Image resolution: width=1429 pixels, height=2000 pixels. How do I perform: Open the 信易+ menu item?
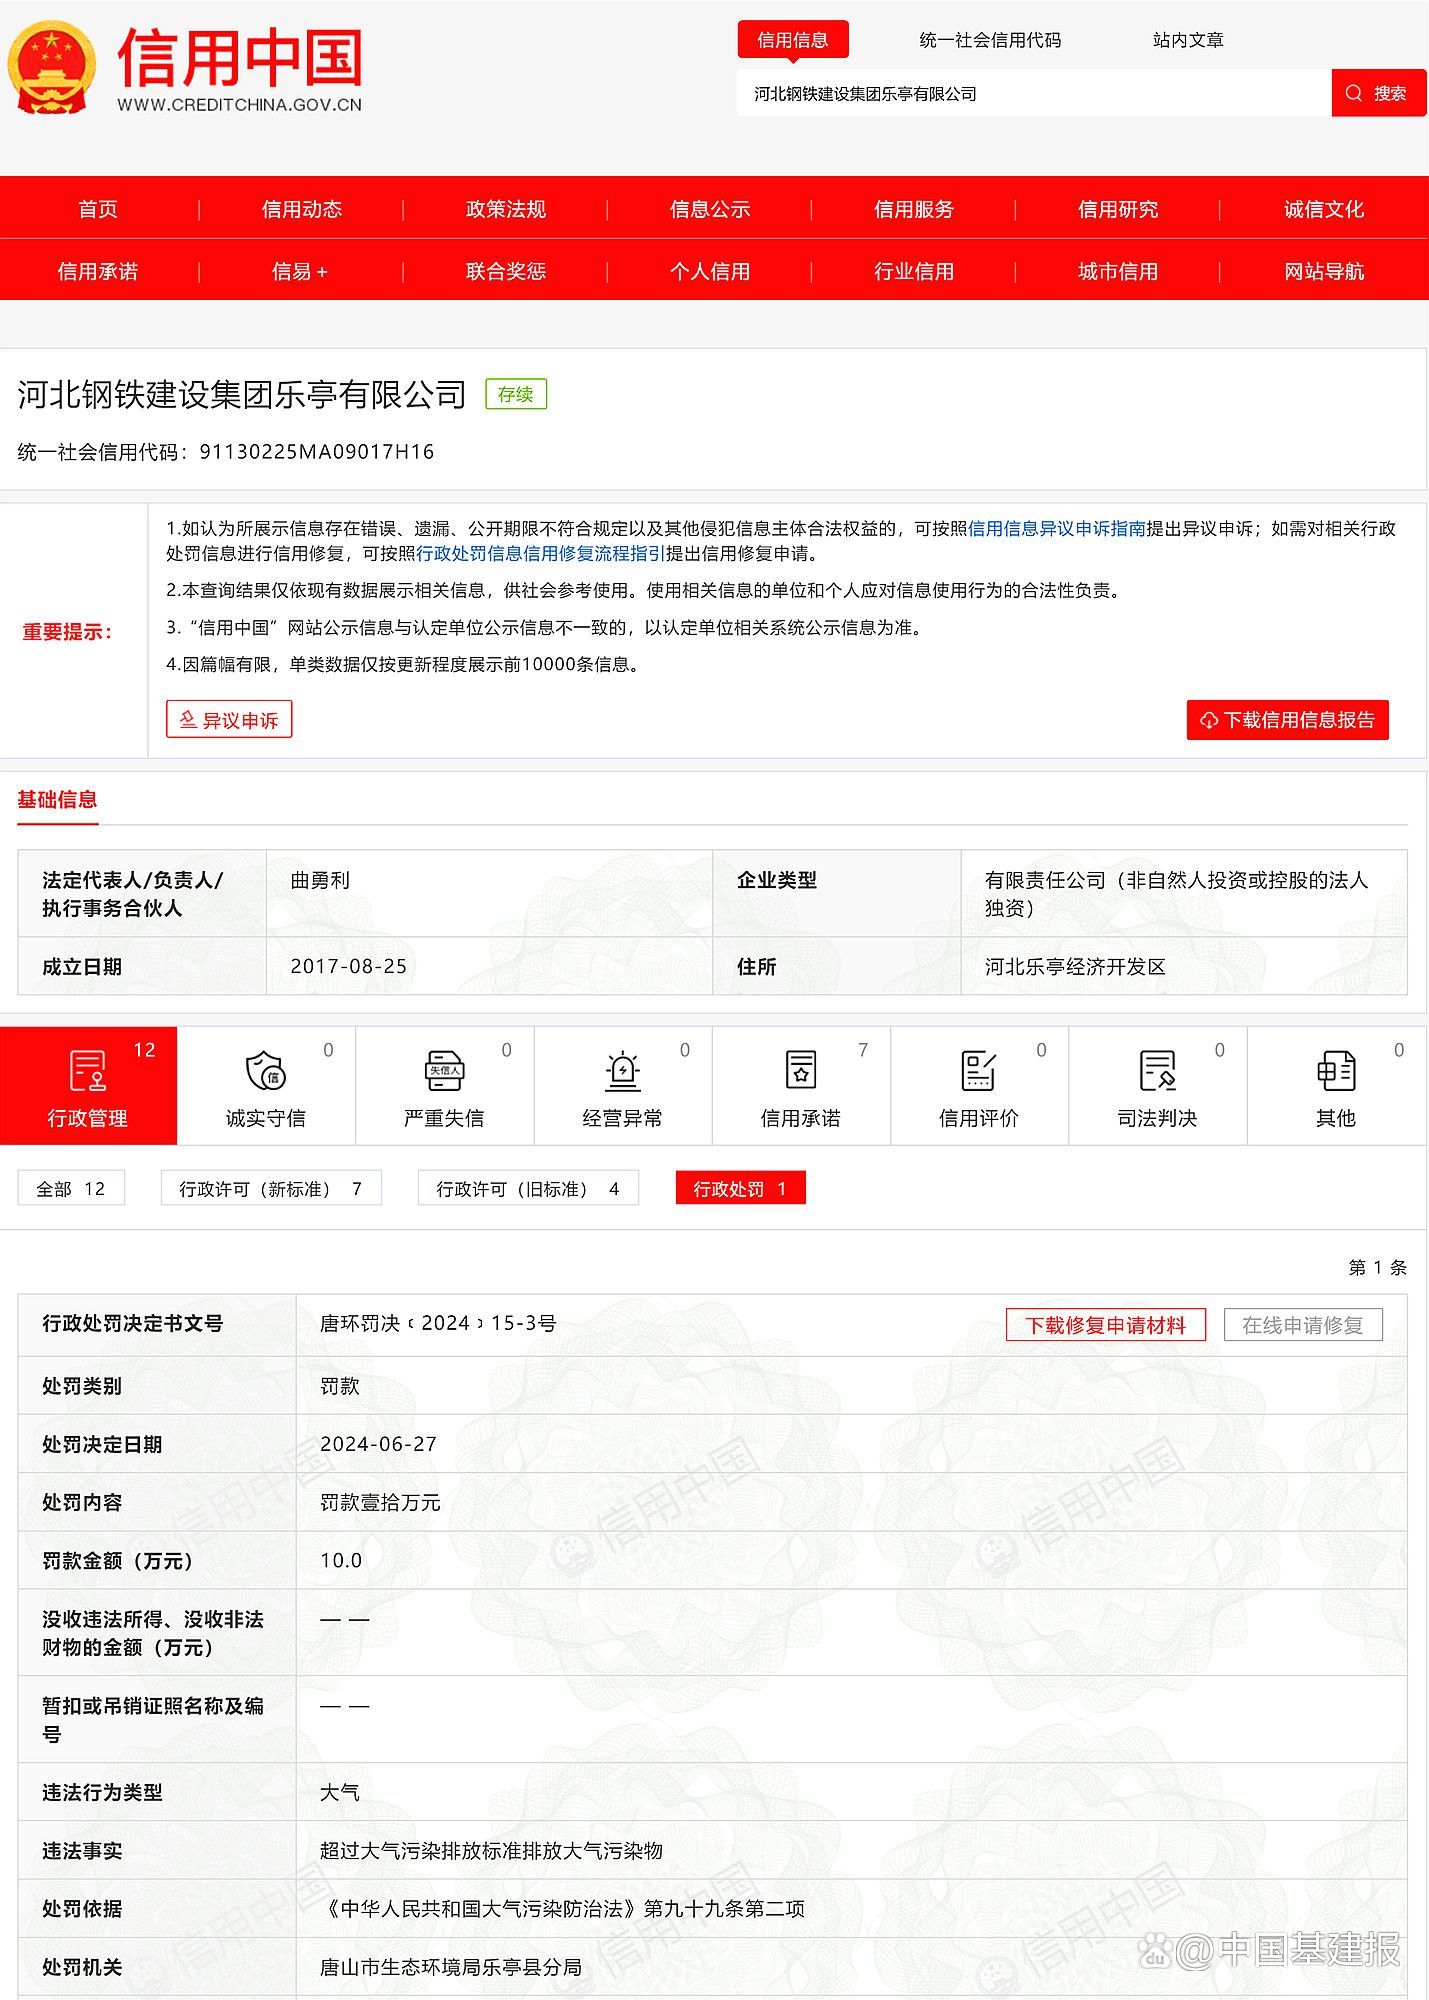[x=300, y=271]
